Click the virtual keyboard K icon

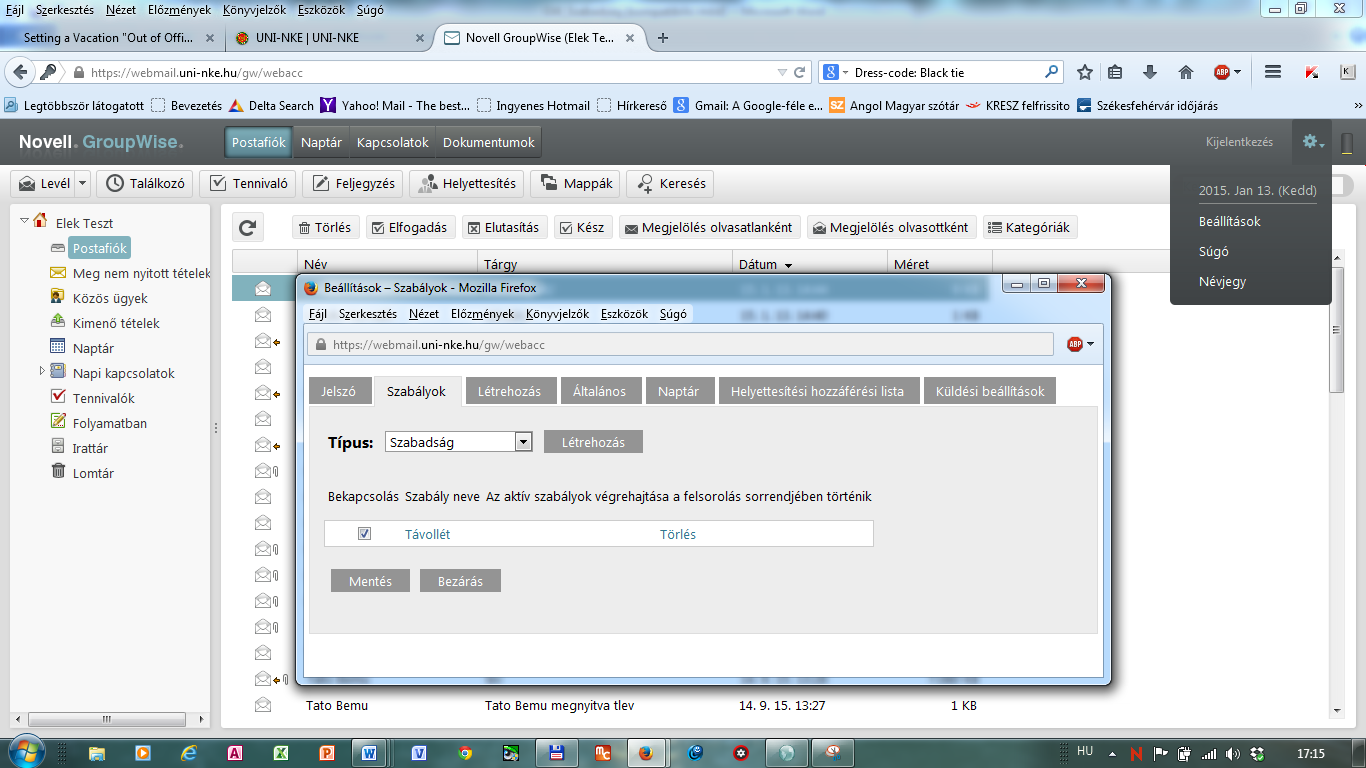click(1347, 72)
